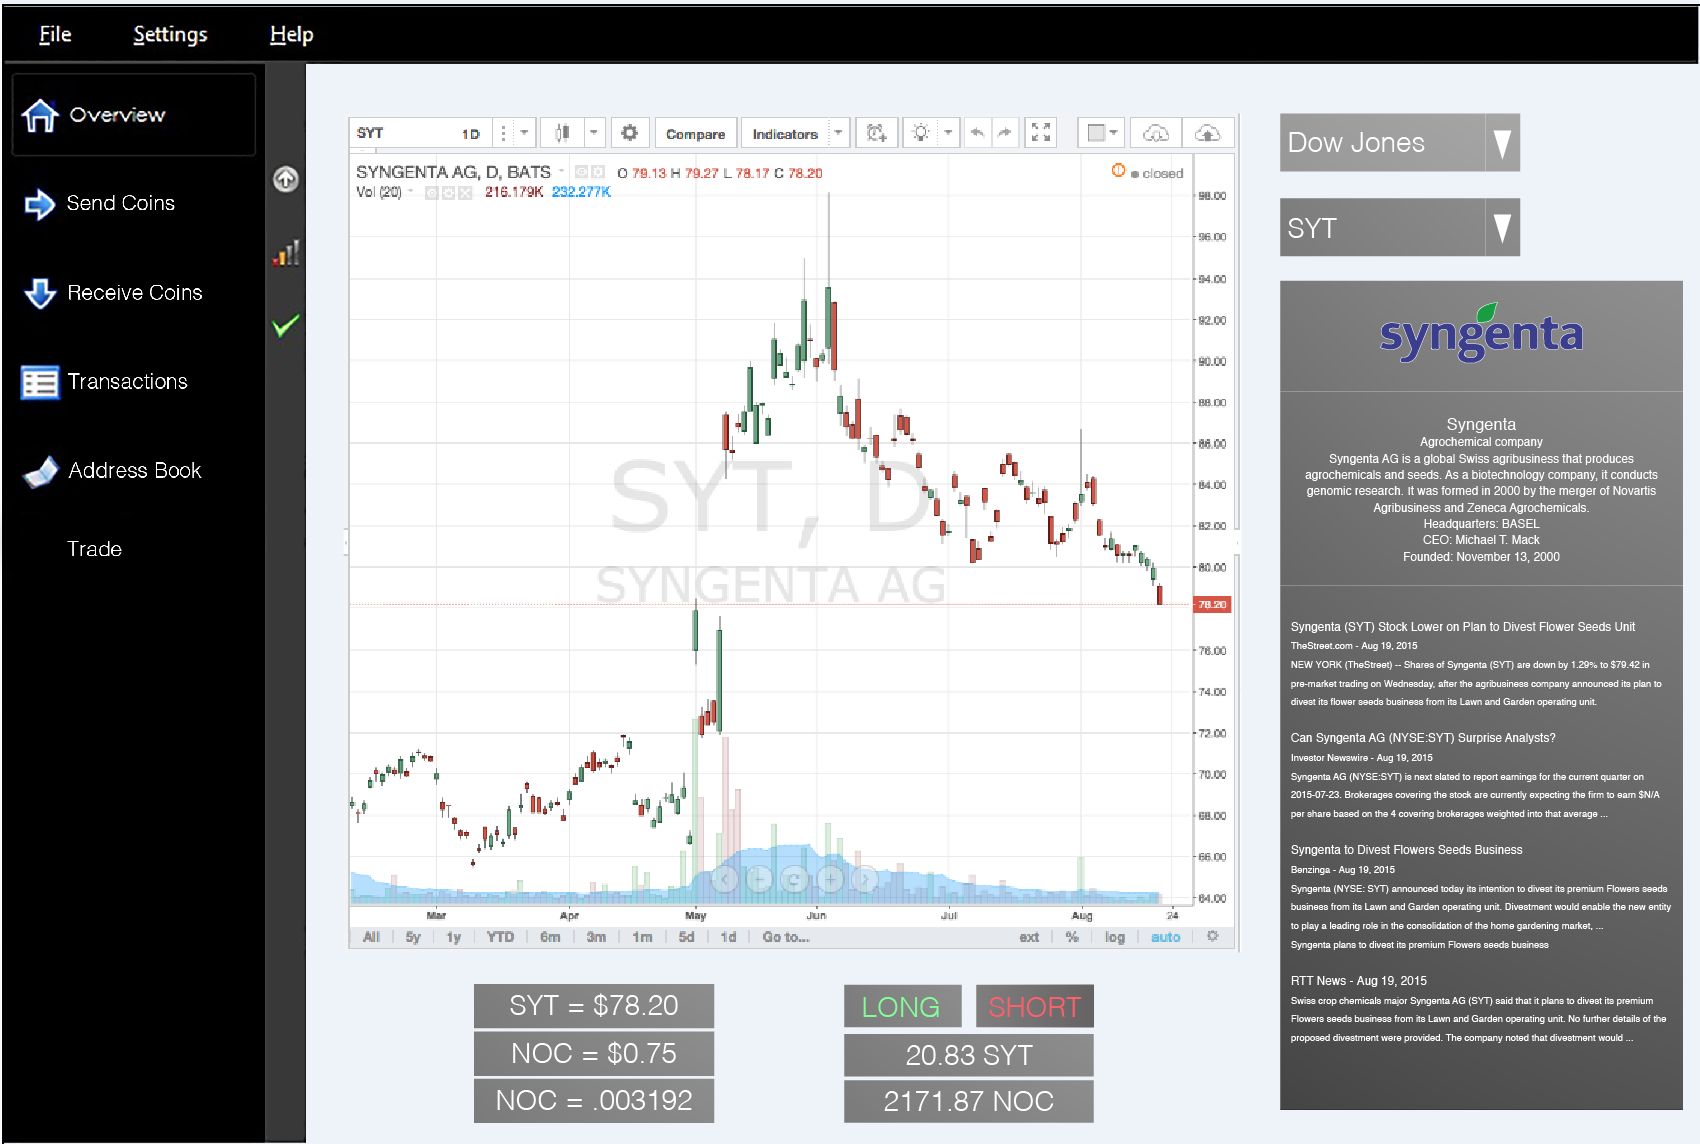The width and height of the screenshot is (1700, 1144).
Task: Open the SYT stock dropdown
Action: pos(1400,227)
